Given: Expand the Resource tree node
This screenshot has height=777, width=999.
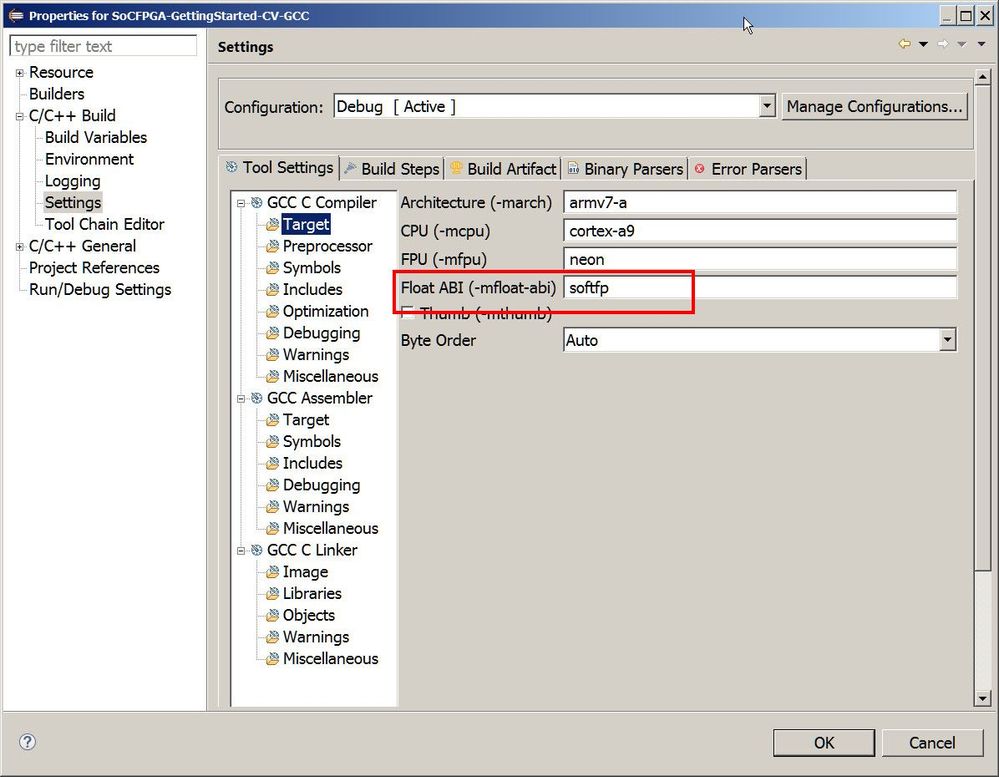Looking at the screenshot, I should click(x=20, y=73).
